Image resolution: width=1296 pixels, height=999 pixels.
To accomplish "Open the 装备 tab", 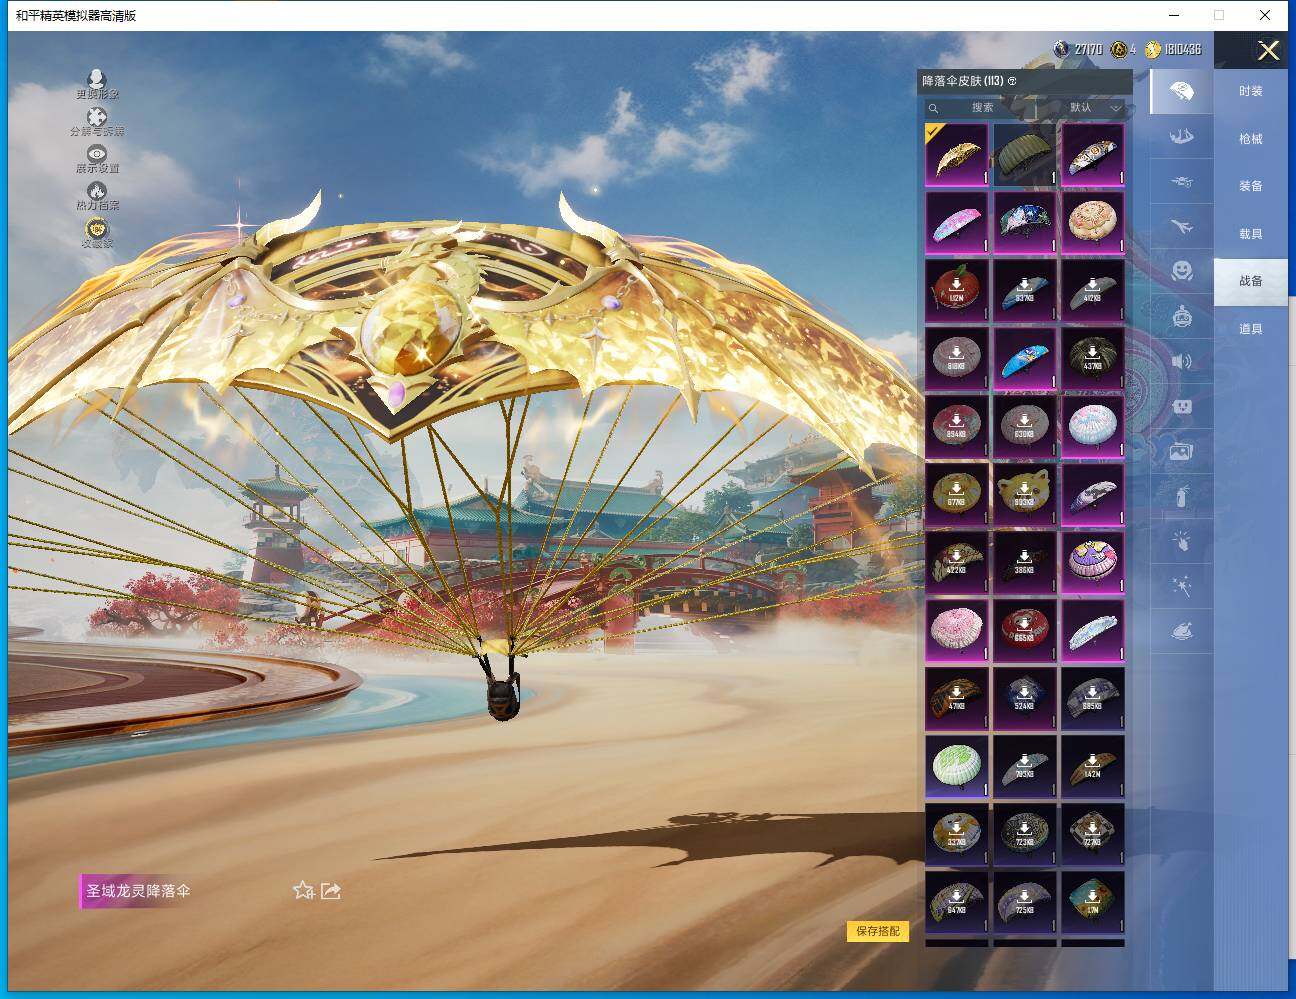I will pos(1251,186).
